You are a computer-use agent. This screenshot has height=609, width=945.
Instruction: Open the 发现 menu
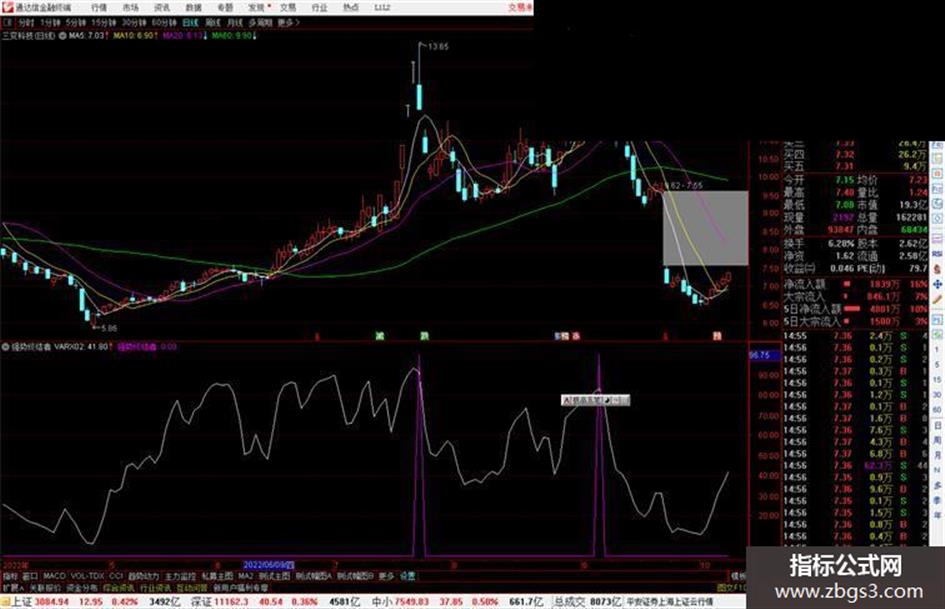(x=257, y=7)
